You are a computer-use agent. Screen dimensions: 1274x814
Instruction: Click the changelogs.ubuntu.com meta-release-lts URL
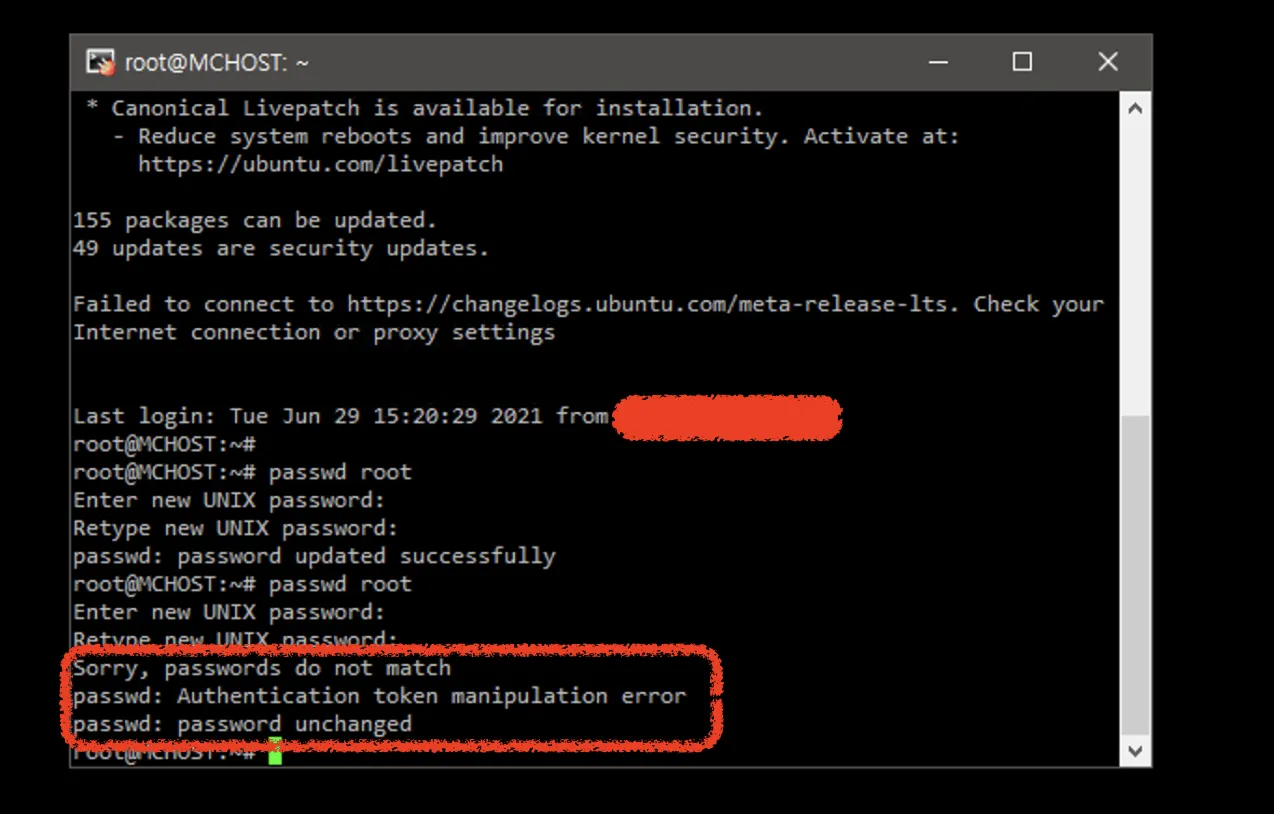tap(647, 304)
